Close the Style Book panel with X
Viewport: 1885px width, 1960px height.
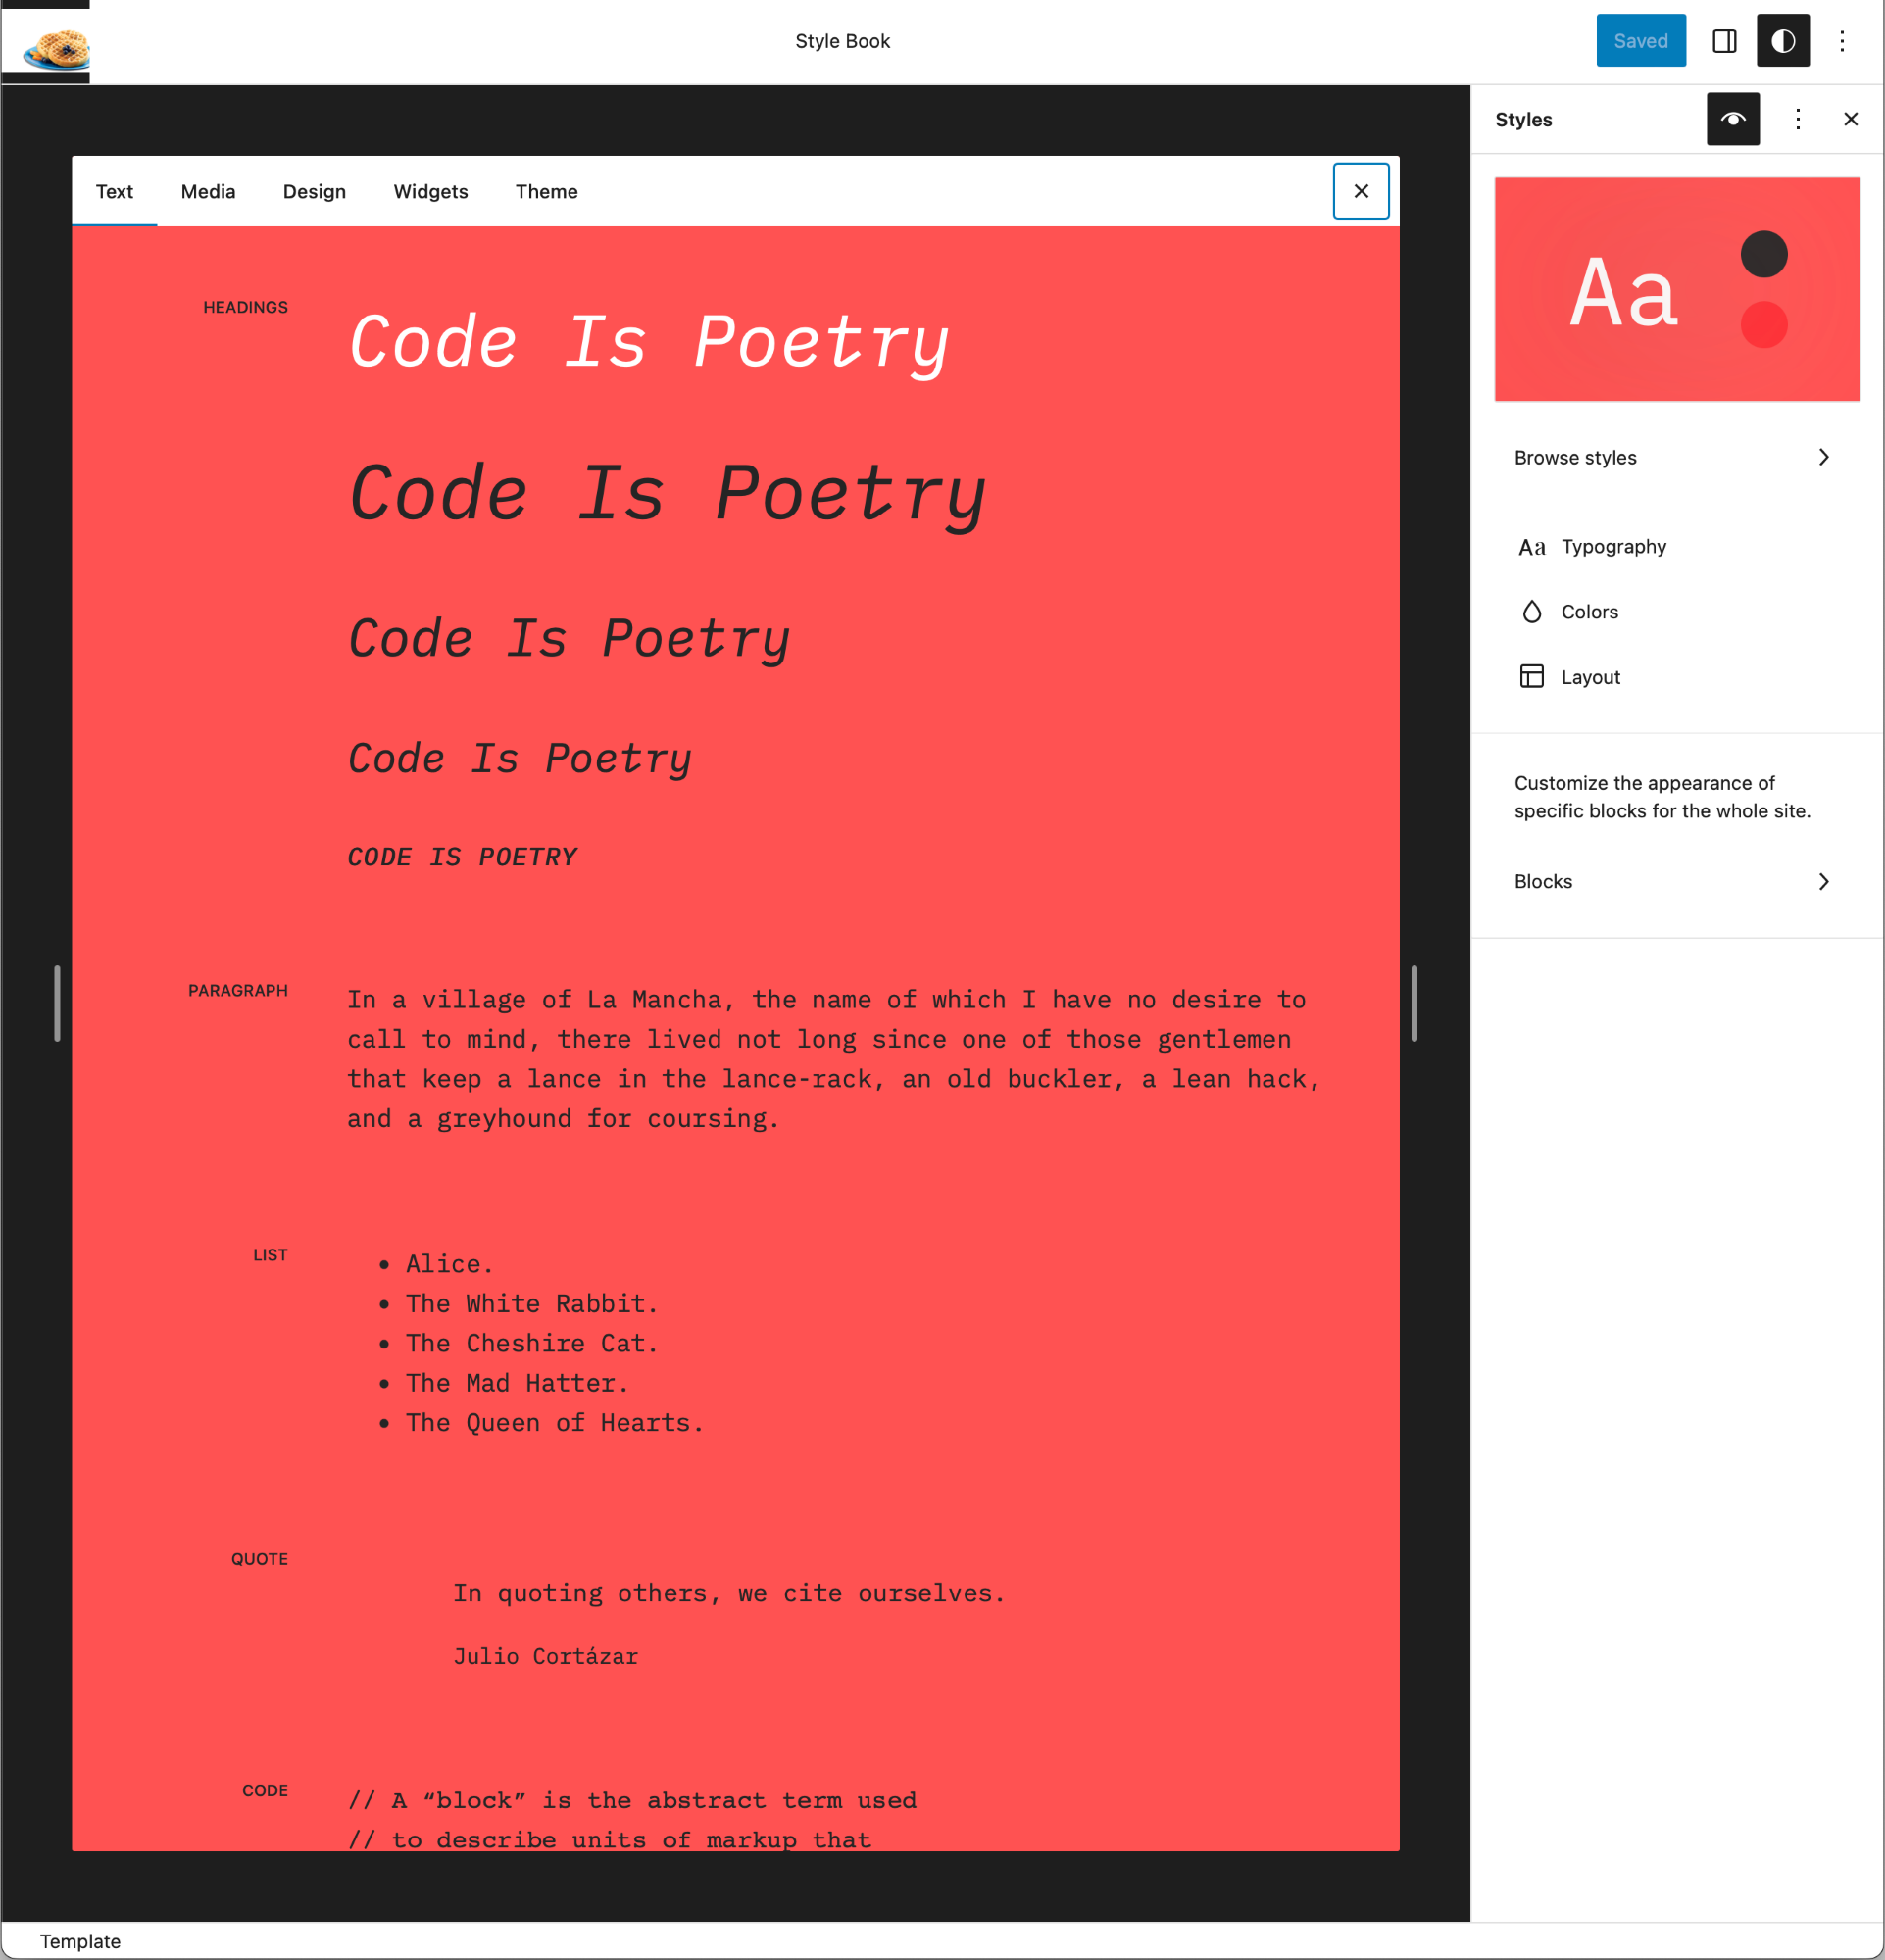1362,189
